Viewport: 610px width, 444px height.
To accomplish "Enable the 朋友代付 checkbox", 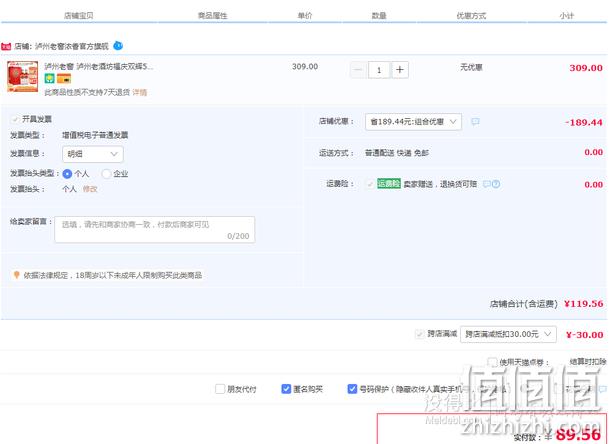I will (x=220, y=389).
